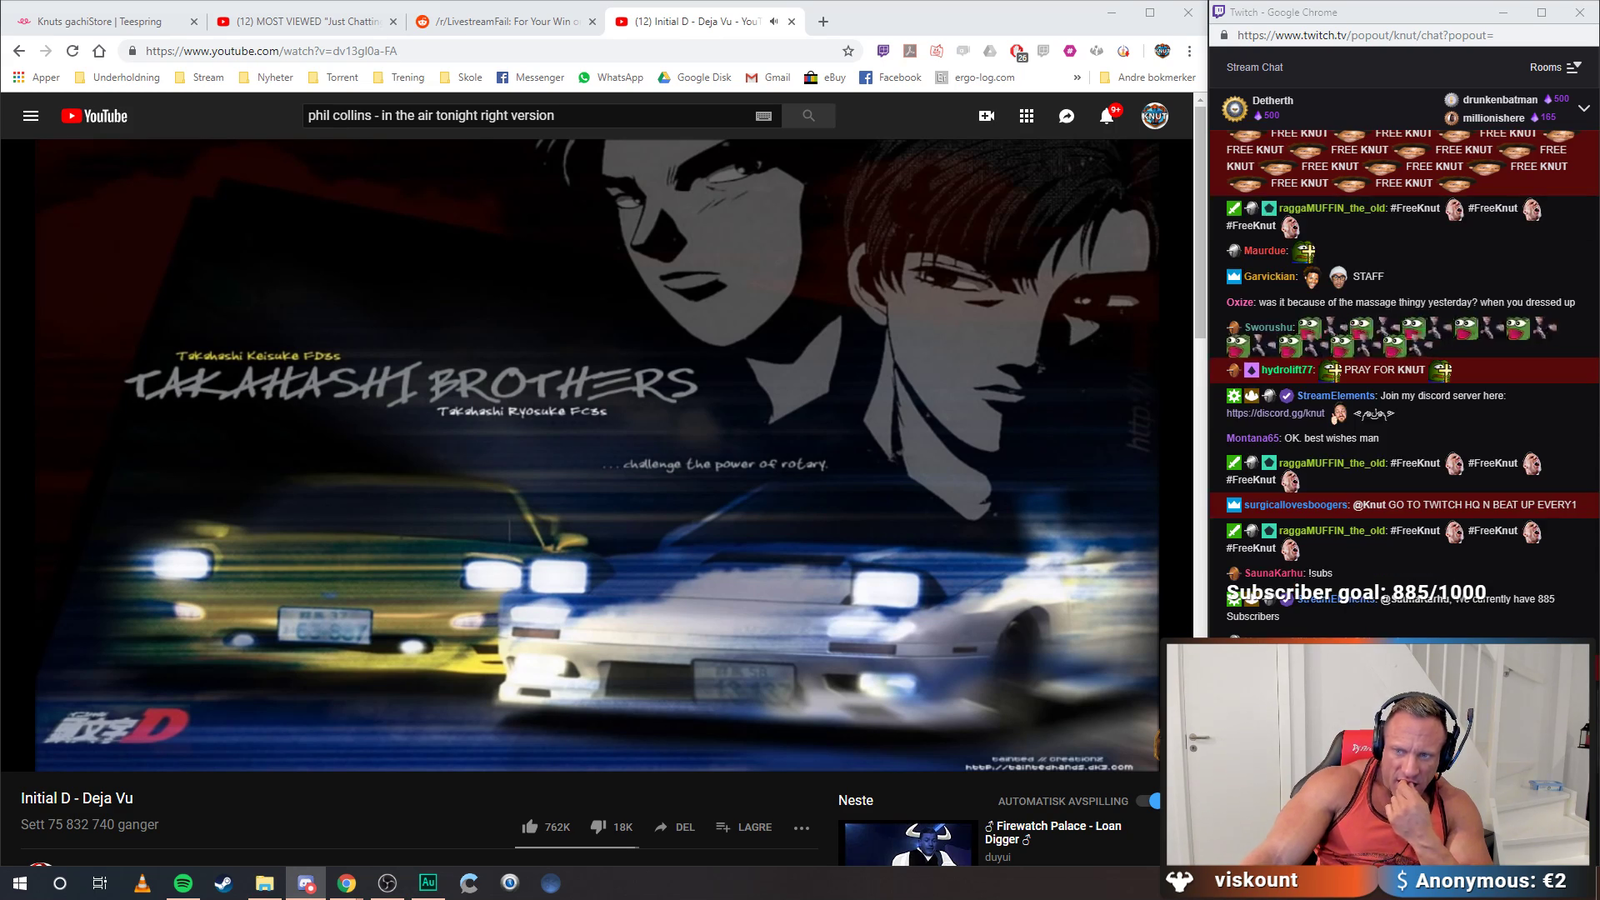Image resolution: width=1600 pixels, height=900 pixels.
Task: Click the pink hexagon extension icon
Action: tap(1070, 51)
